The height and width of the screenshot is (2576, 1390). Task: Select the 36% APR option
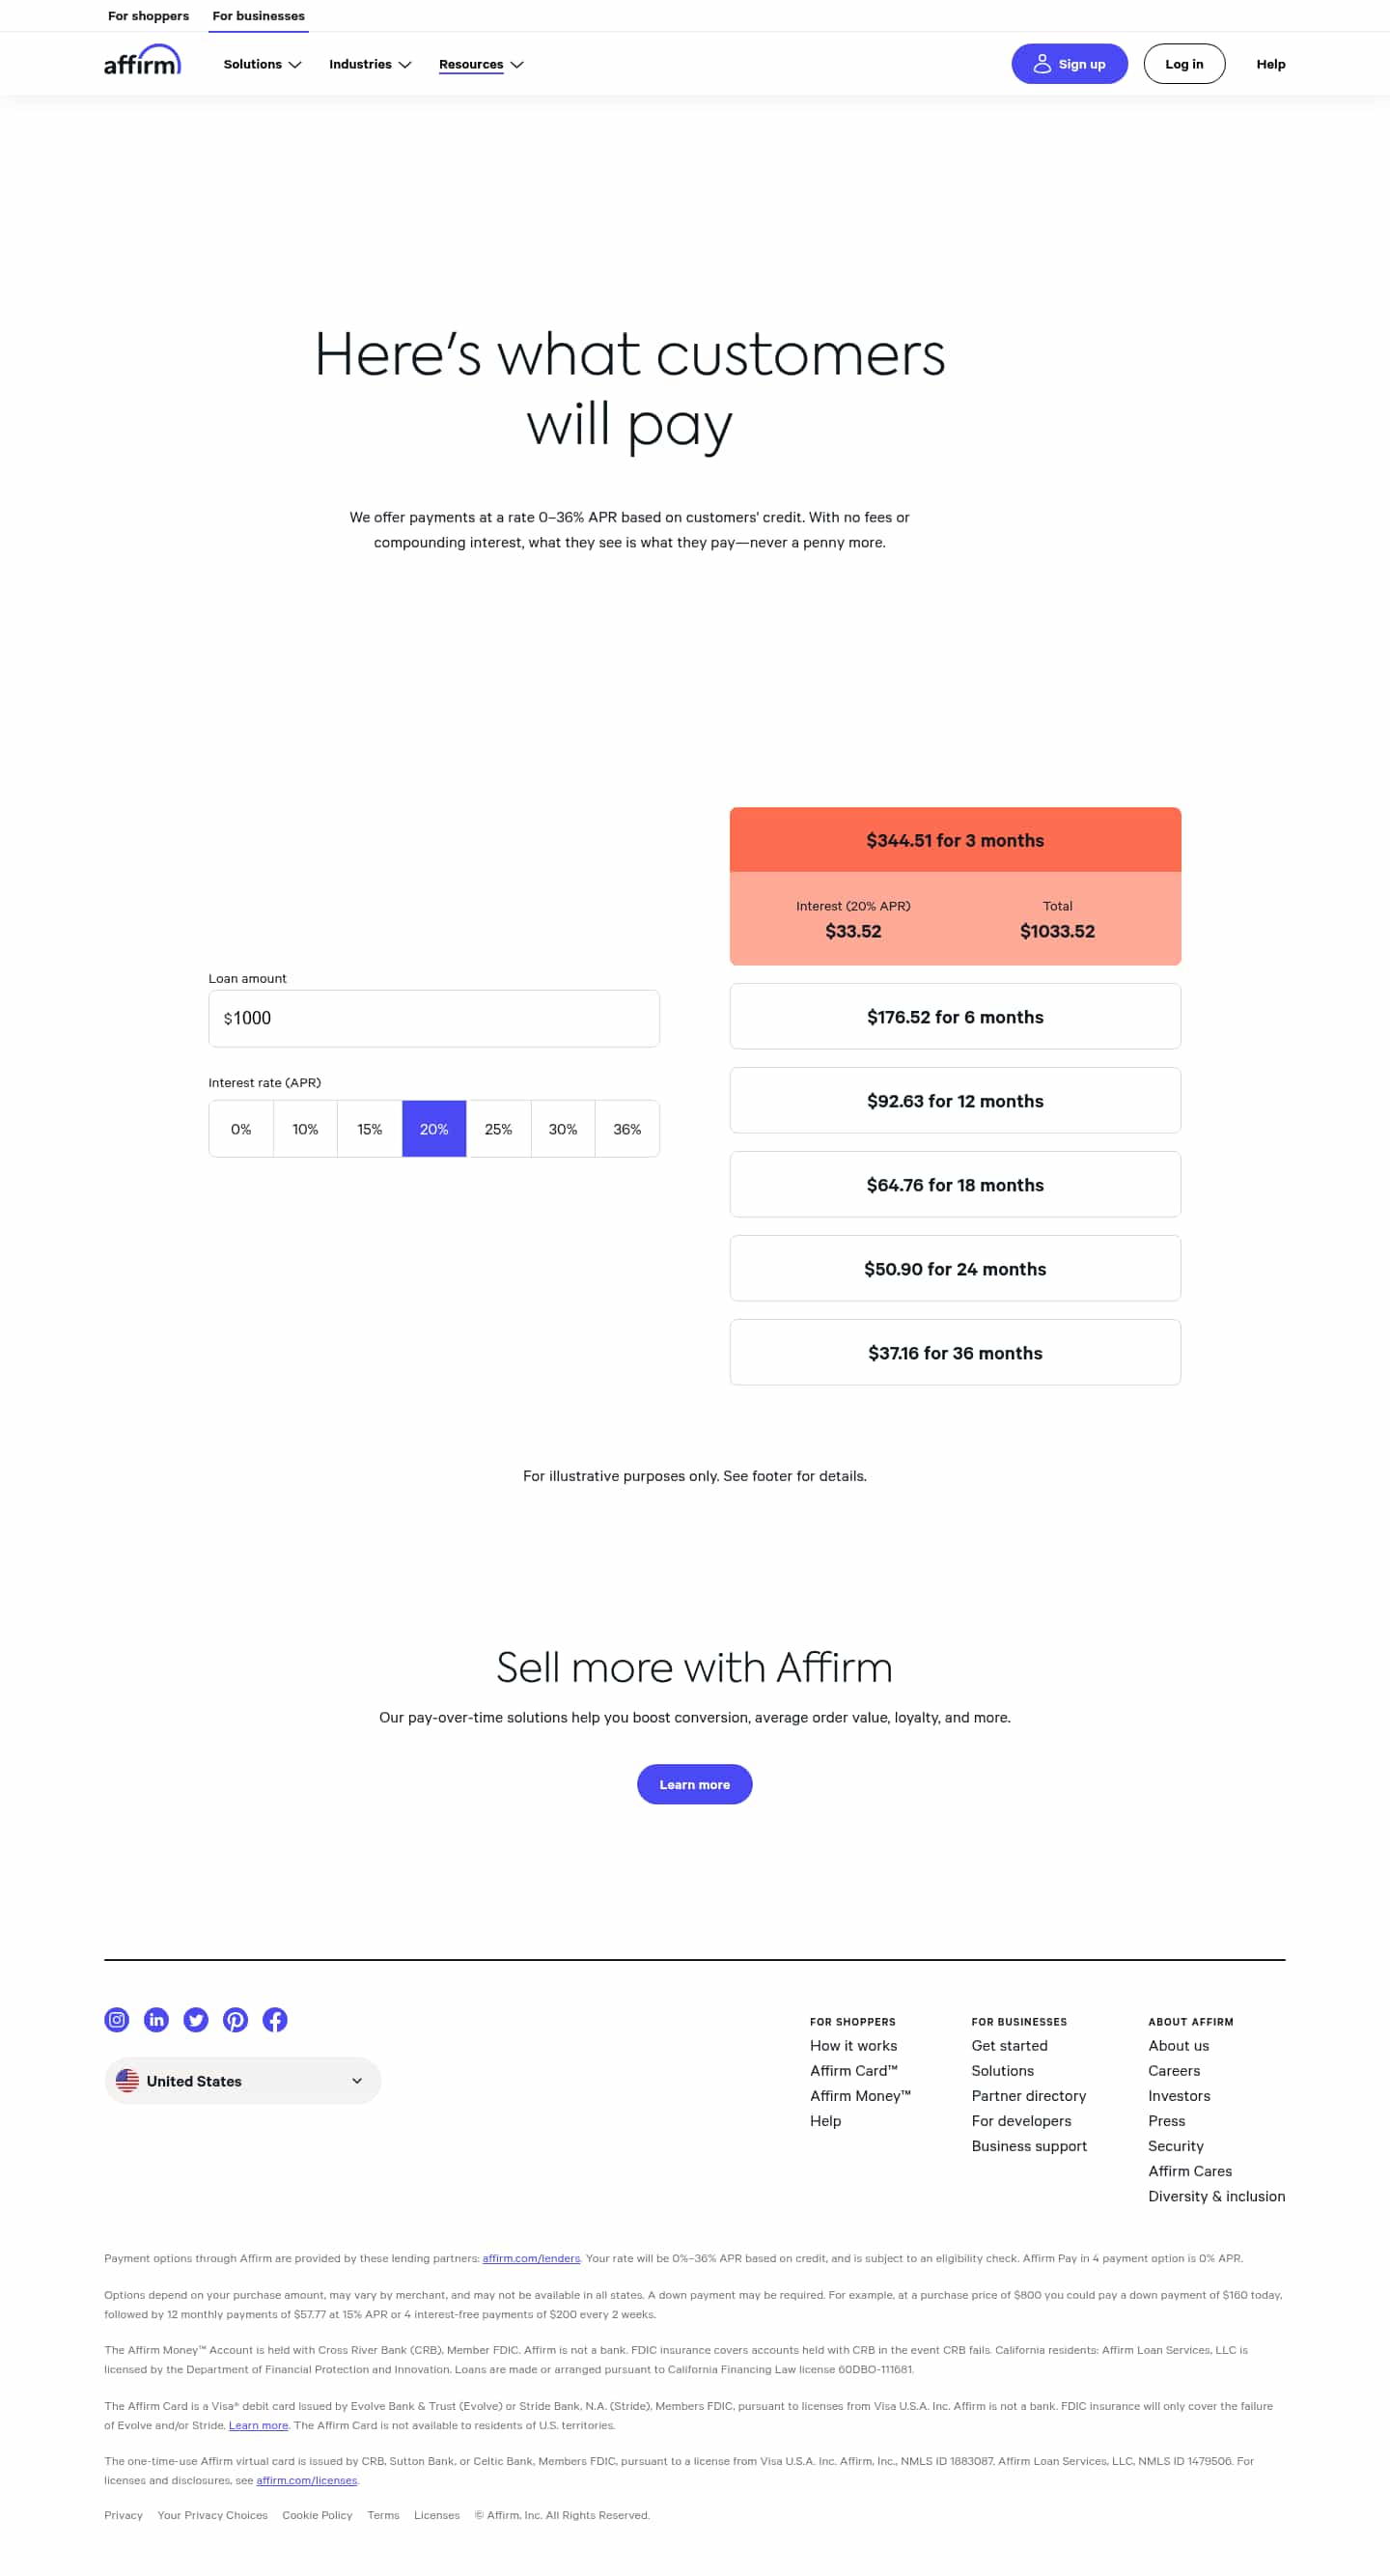tap(626, 1128)
